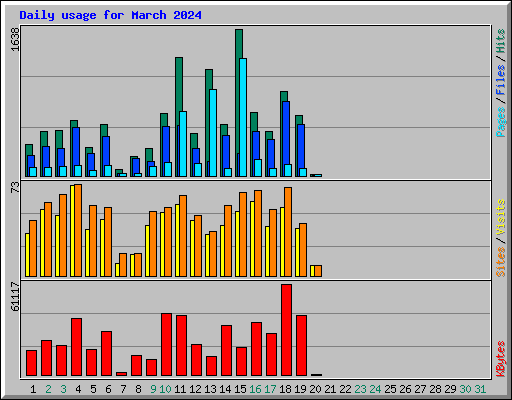Click day 23 on the x-axis
512x400 pixels.
tap(360, 389)
